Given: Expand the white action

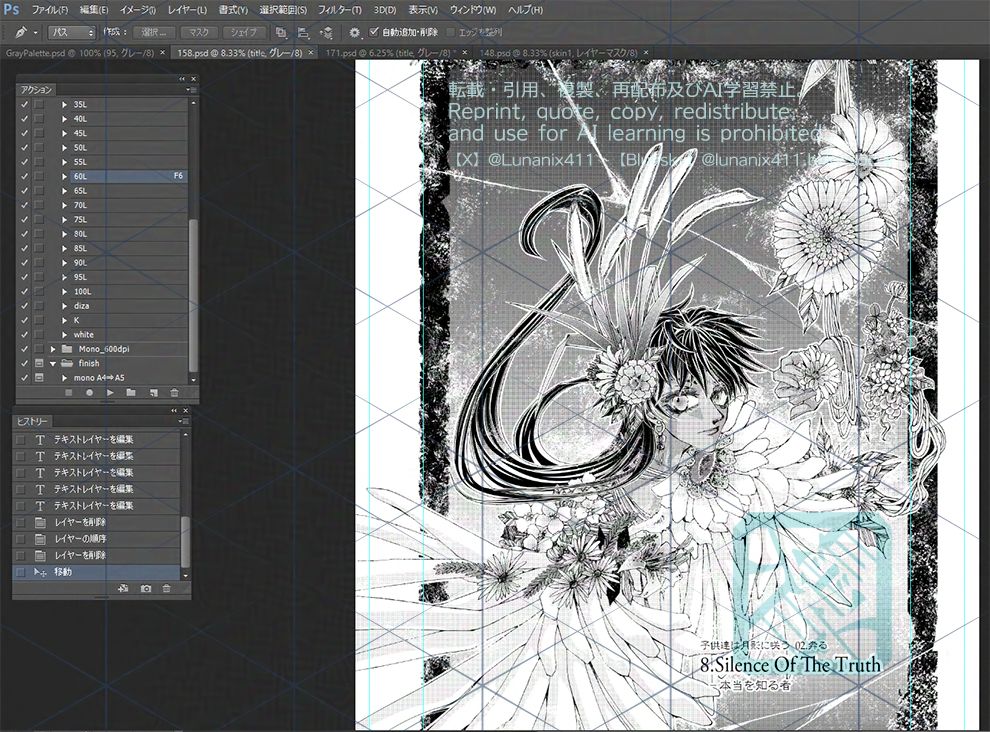Looking at the screenshot, I should (64, 335).
